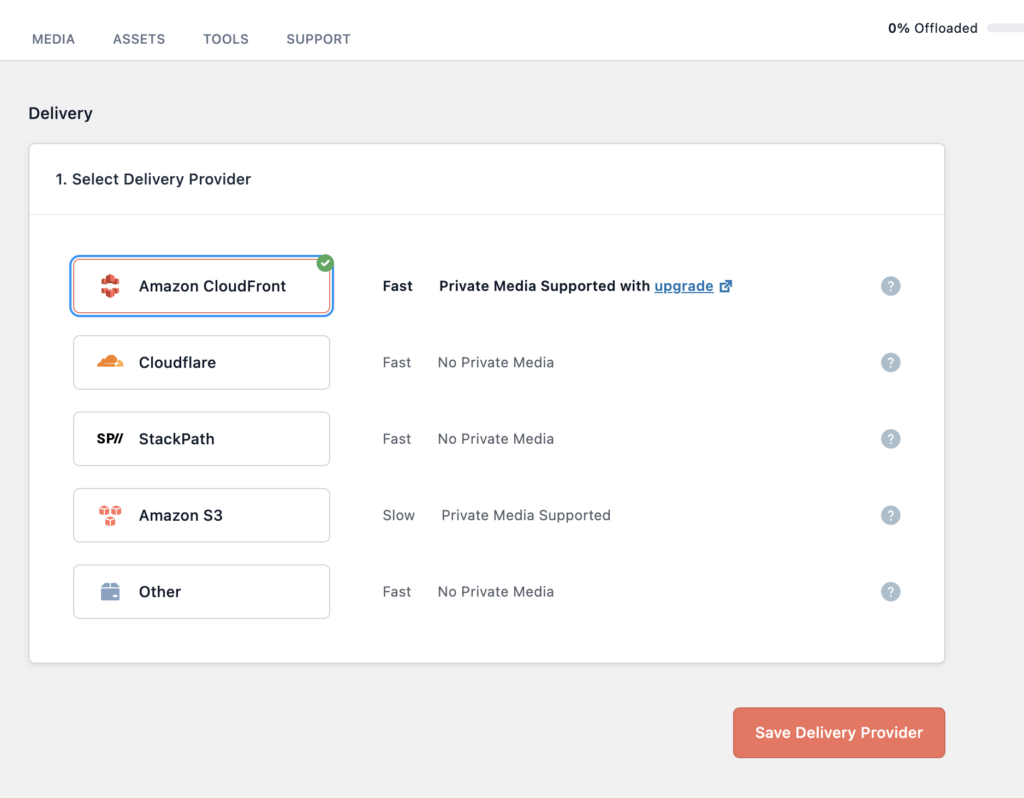Click the 0% Offloaded status text
Image resolution: width=1024 pixels, height=798 pixels.
933,28
